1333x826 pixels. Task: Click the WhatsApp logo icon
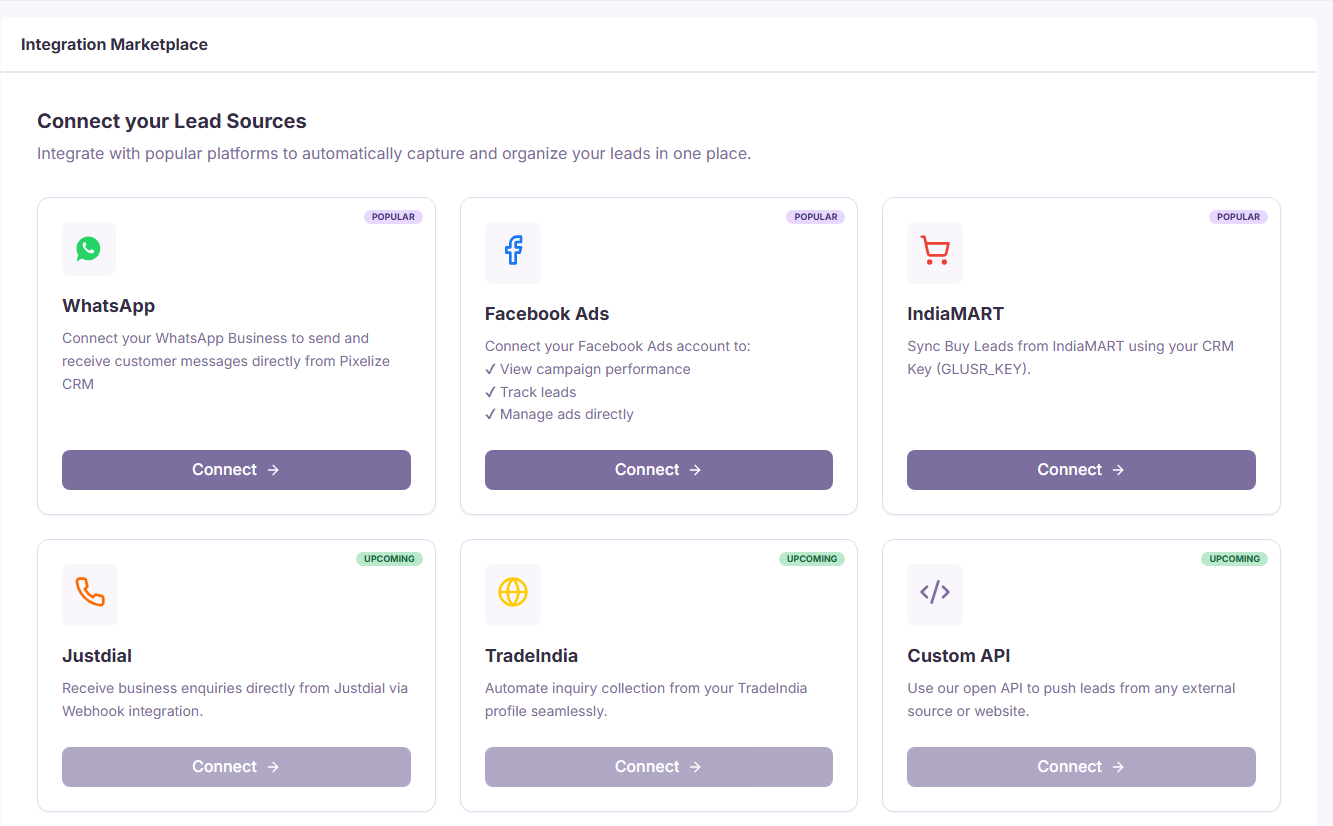click(89, 249)
